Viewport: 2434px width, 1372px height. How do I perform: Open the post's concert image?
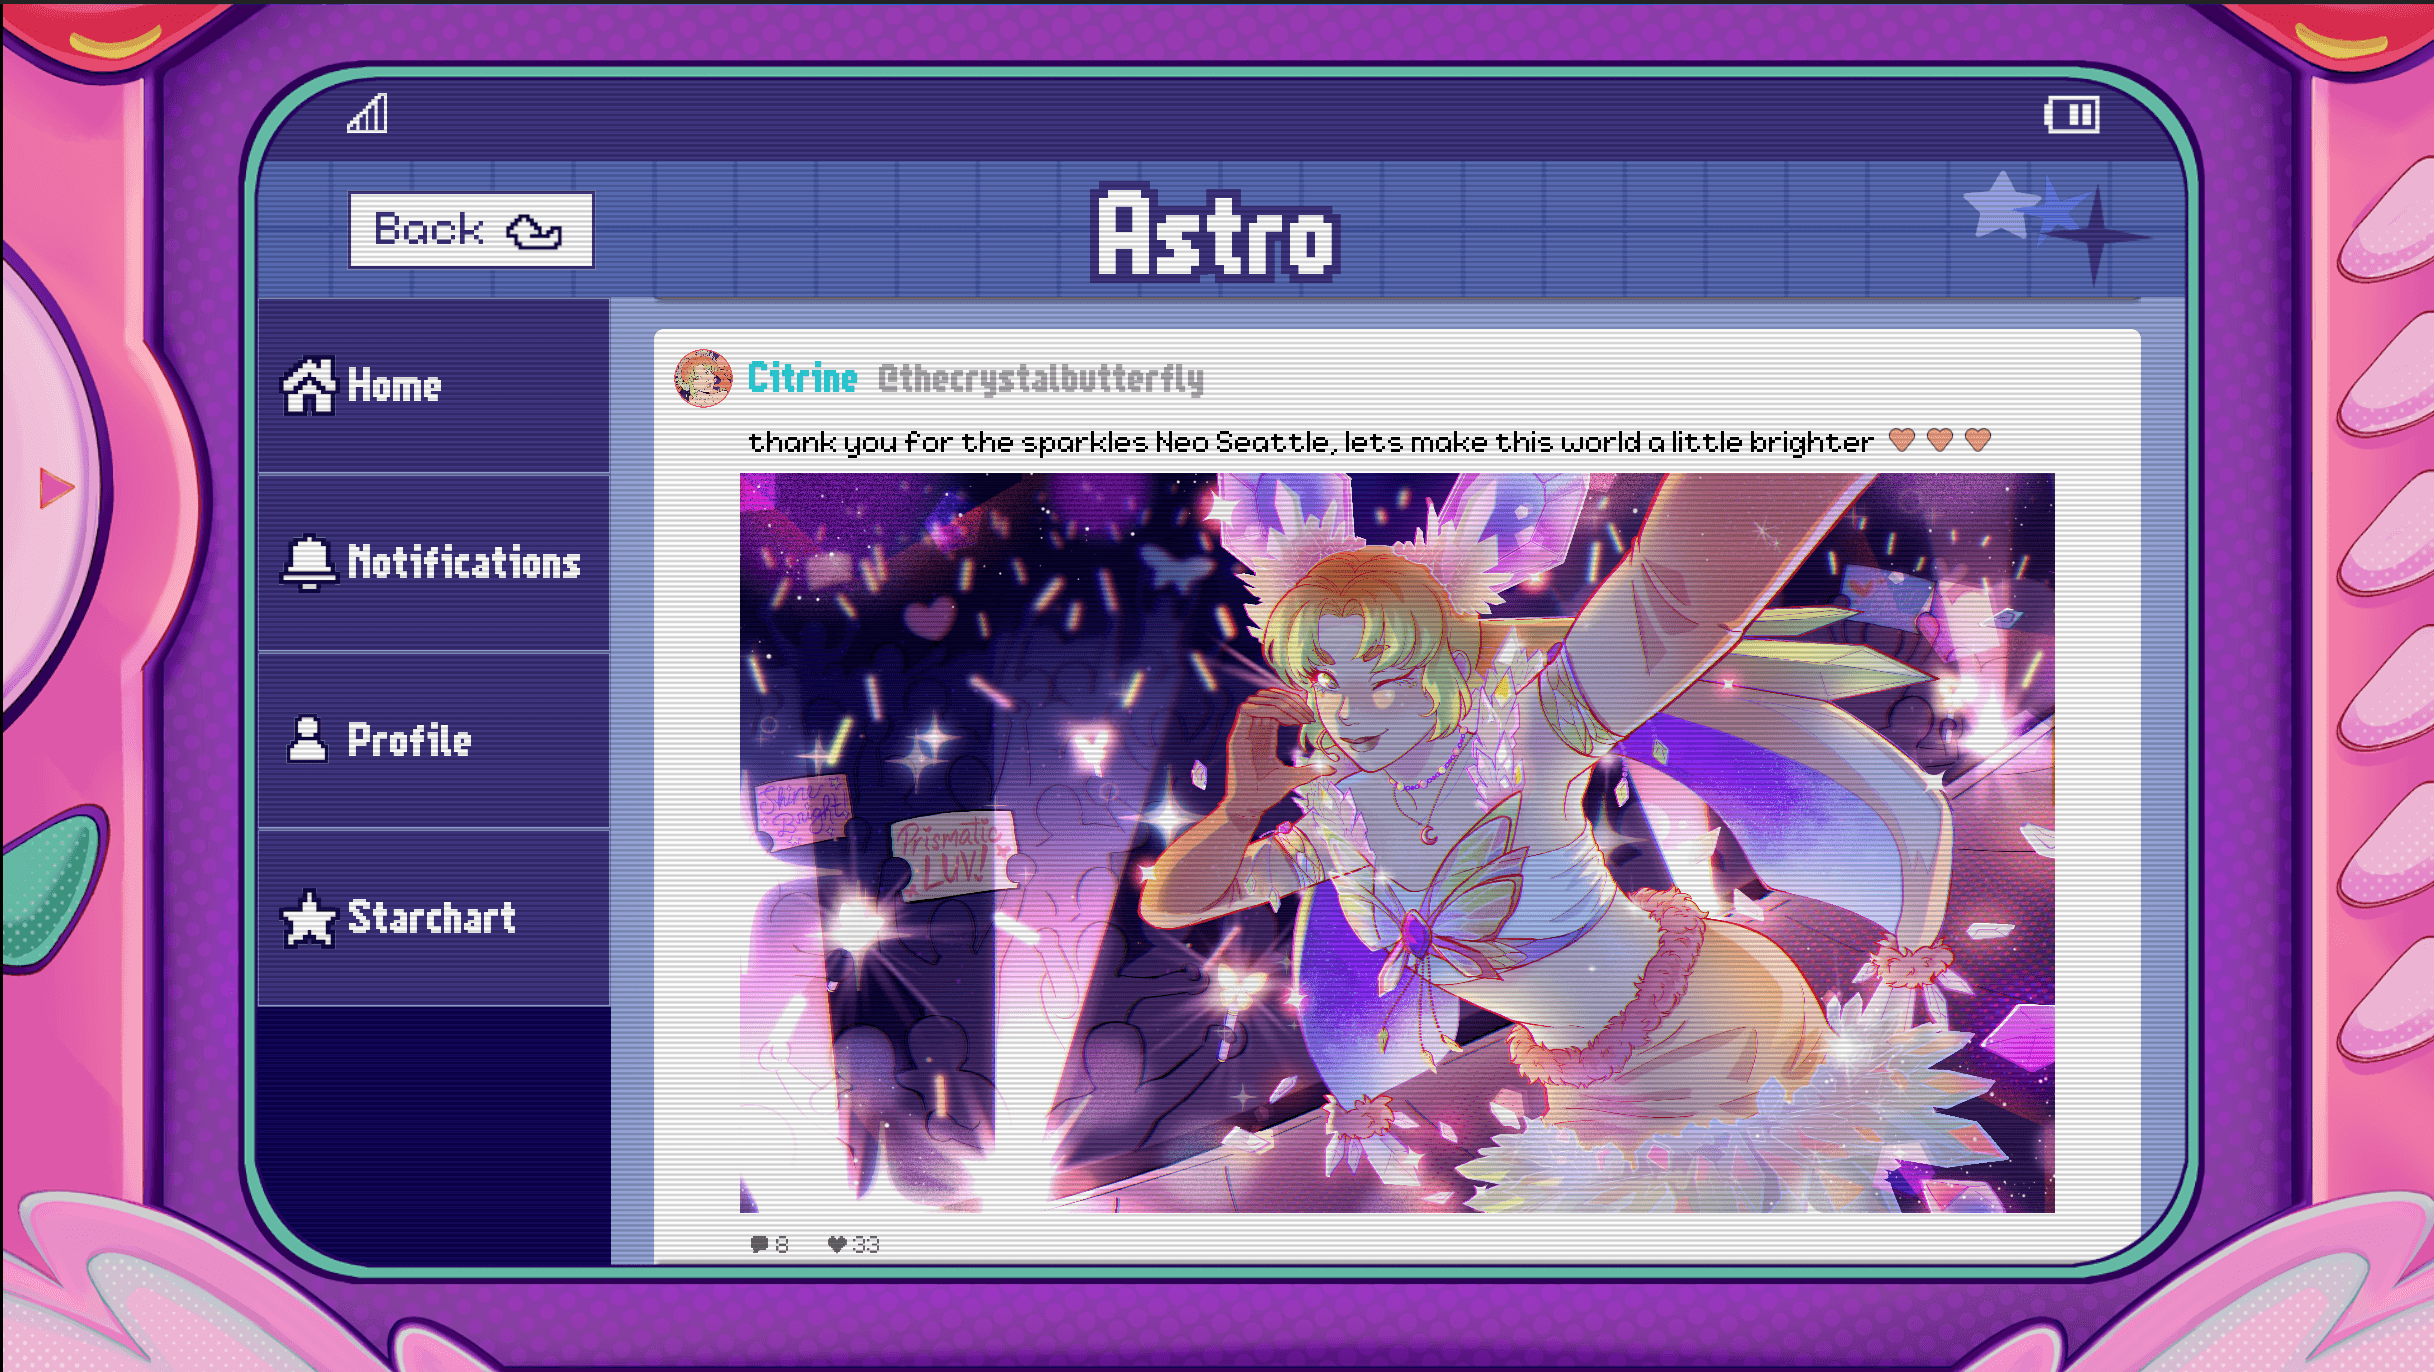tap(1397, 843)
